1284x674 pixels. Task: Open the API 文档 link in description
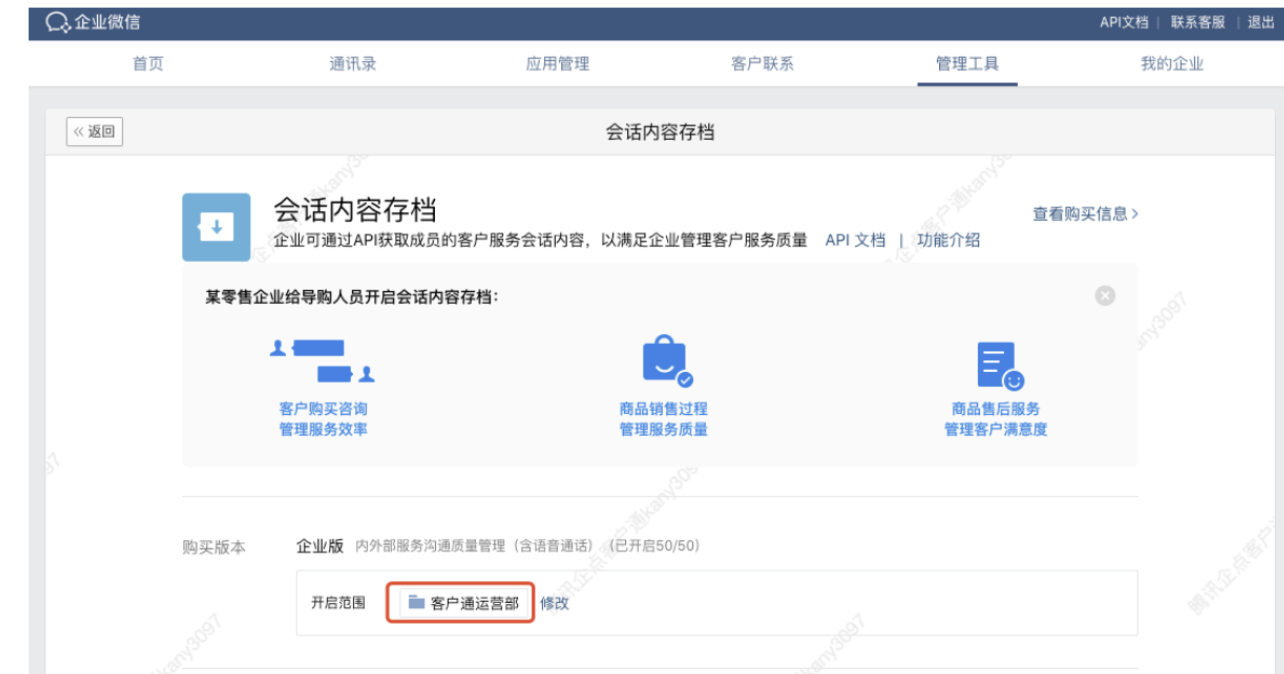(855, 240)
